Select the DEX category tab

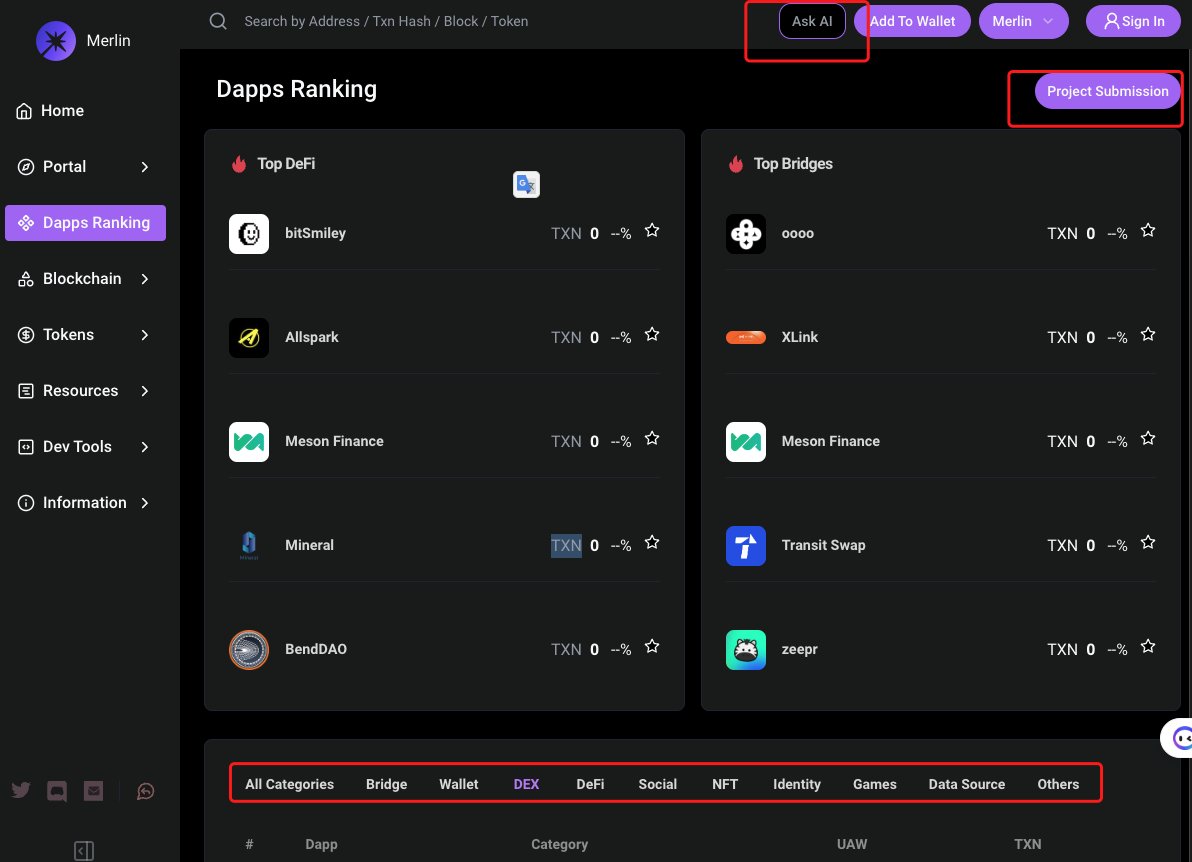pyautogui.click(x=526, y=784)
